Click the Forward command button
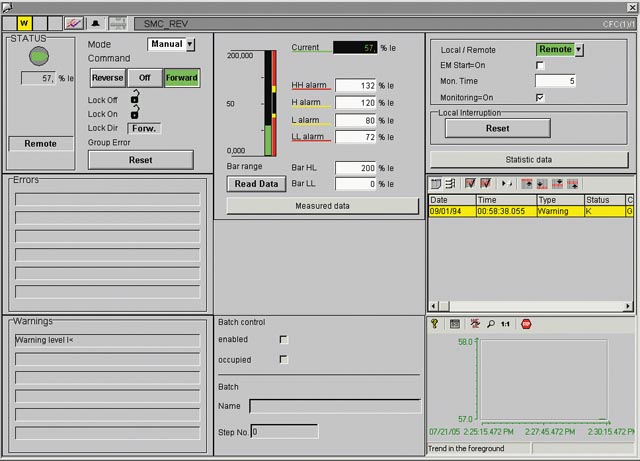Viewport: 640px width, 461px height. click(x=182, y=78)
